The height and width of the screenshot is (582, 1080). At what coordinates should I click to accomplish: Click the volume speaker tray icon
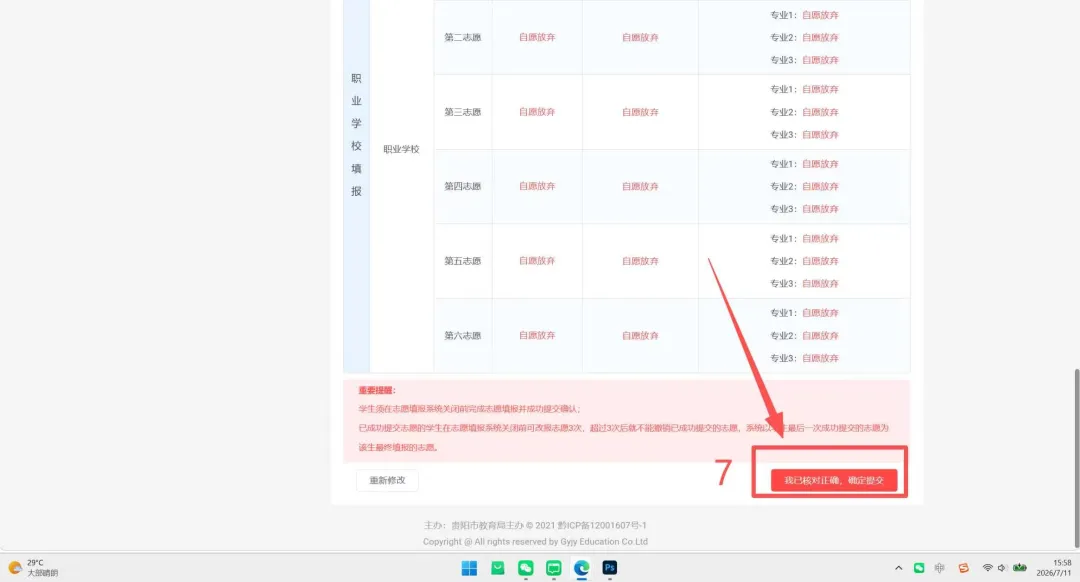tap(1002, 568)
